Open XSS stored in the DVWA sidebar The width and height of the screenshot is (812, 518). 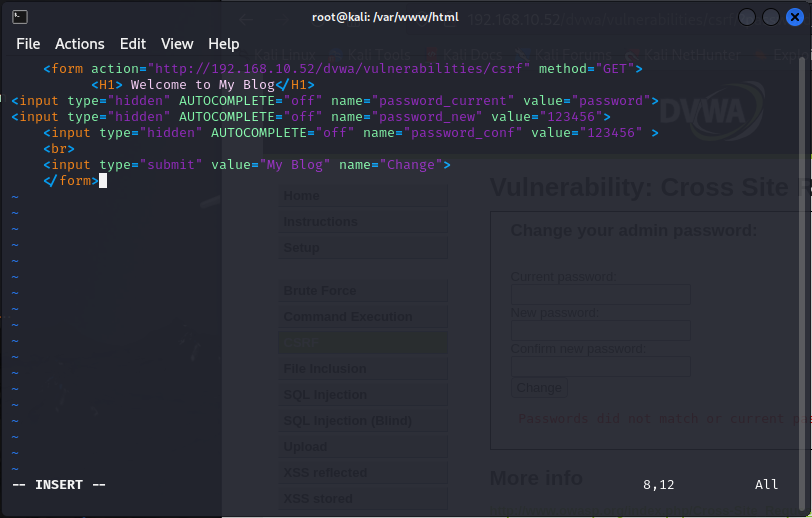(363, 498)
